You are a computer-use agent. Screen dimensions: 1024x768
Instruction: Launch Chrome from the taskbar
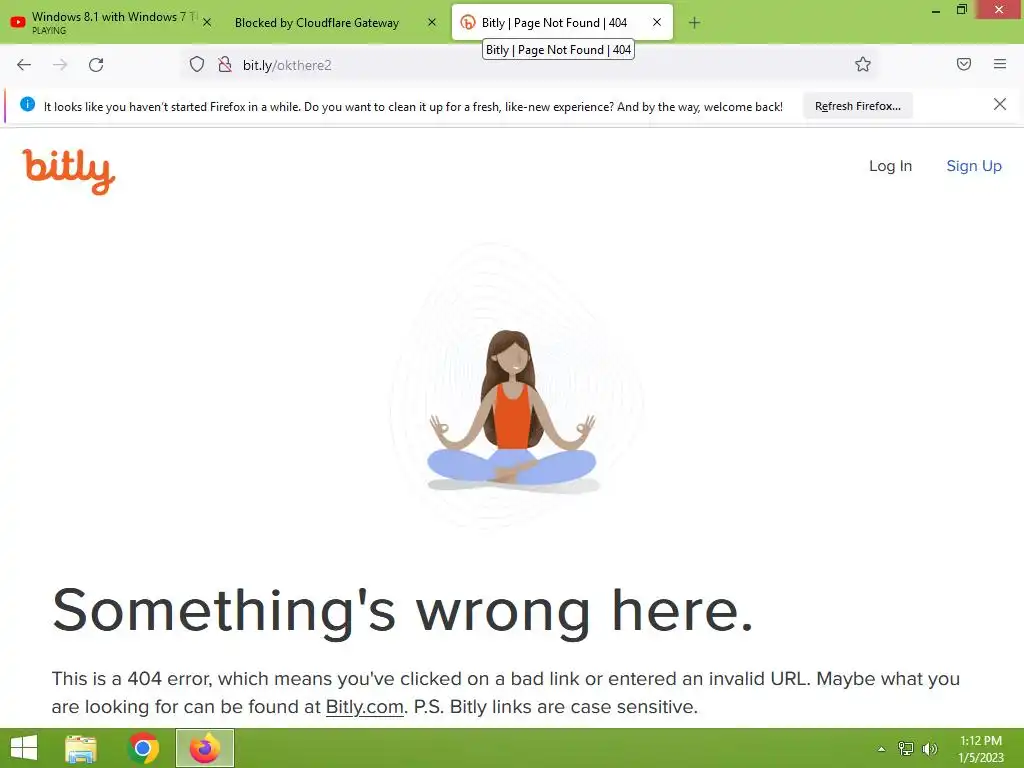point(143,748)
